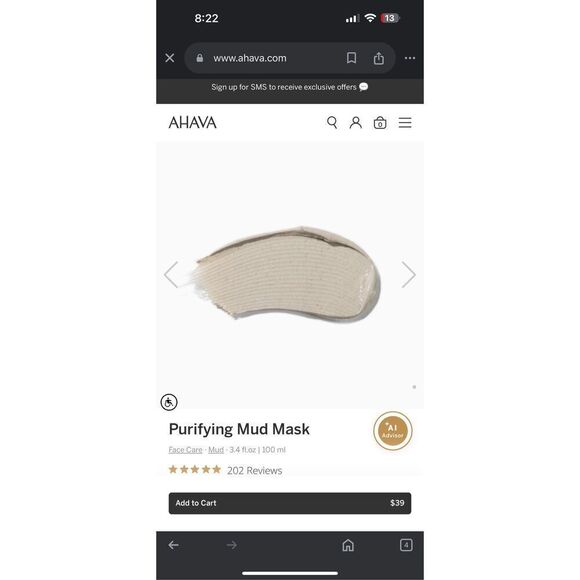Open the three-dot browser options menu
The image size is (580, 580).
[410, 58]
